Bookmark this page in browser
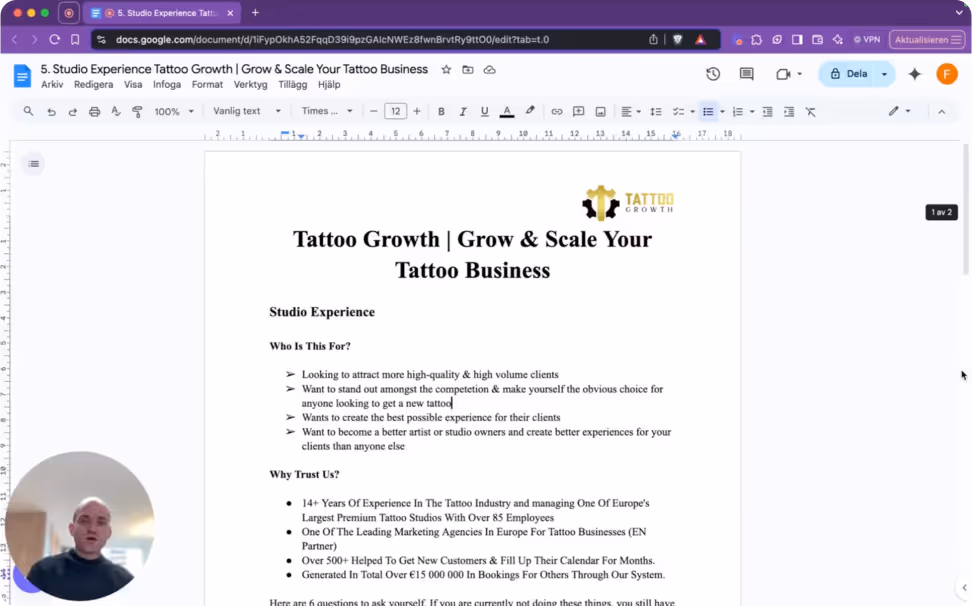 (75, 40)
